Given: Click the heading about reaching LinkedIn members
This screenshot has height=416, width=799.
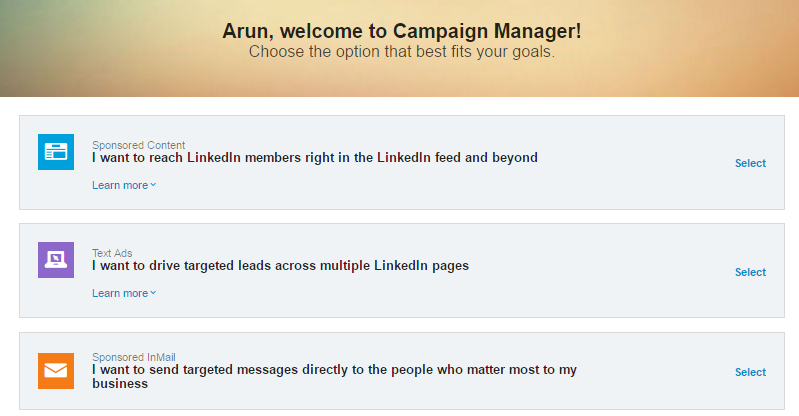Looking at the screenshot, I should [314, 158].
